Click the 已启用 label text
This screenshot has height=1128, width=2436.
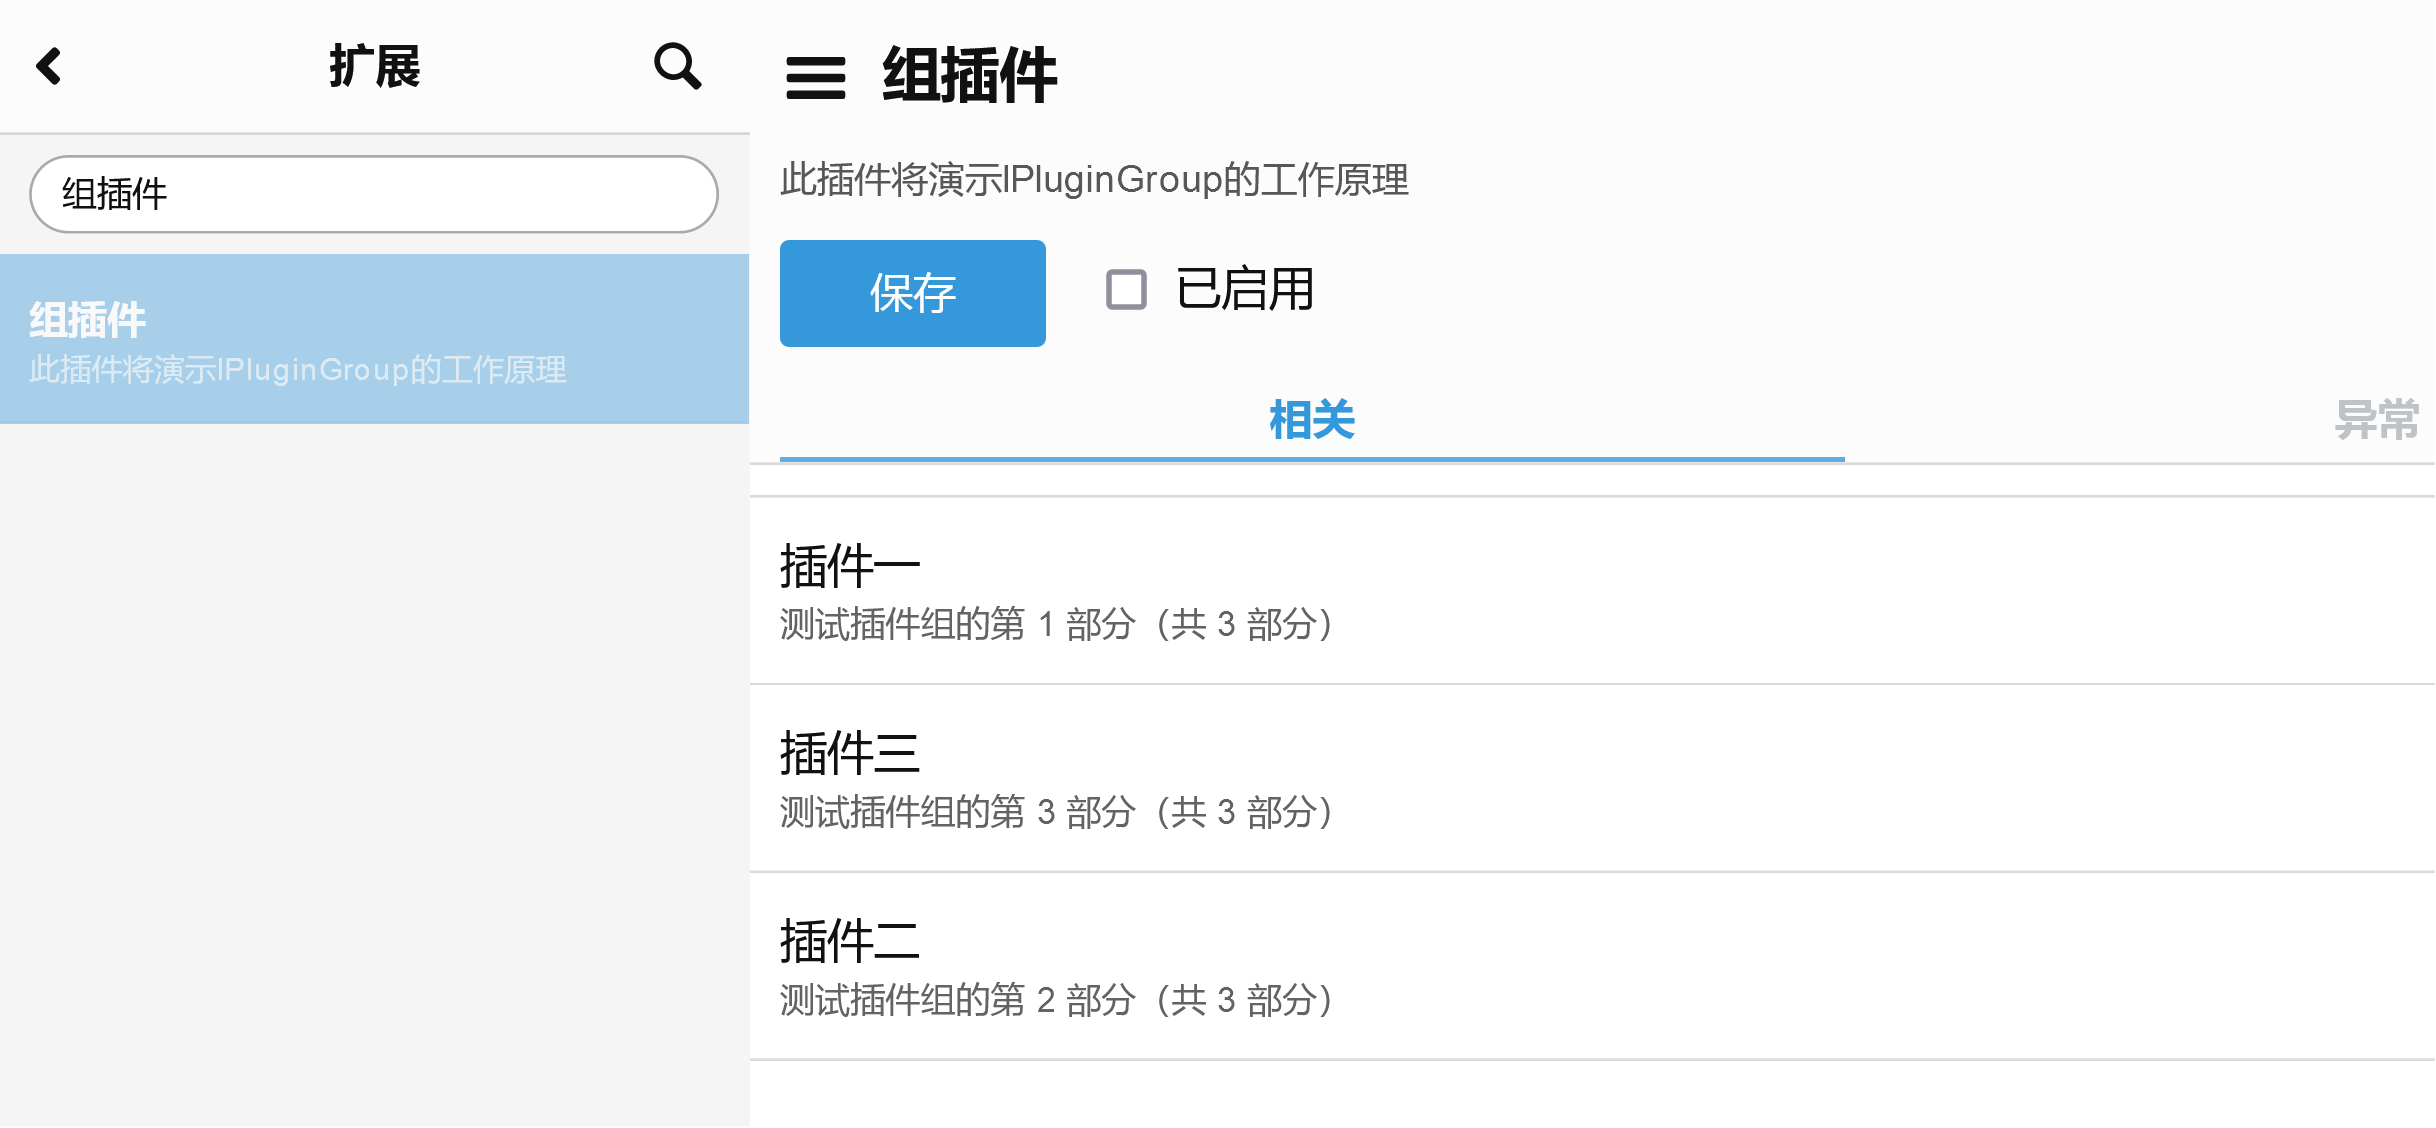[1245, 290]
